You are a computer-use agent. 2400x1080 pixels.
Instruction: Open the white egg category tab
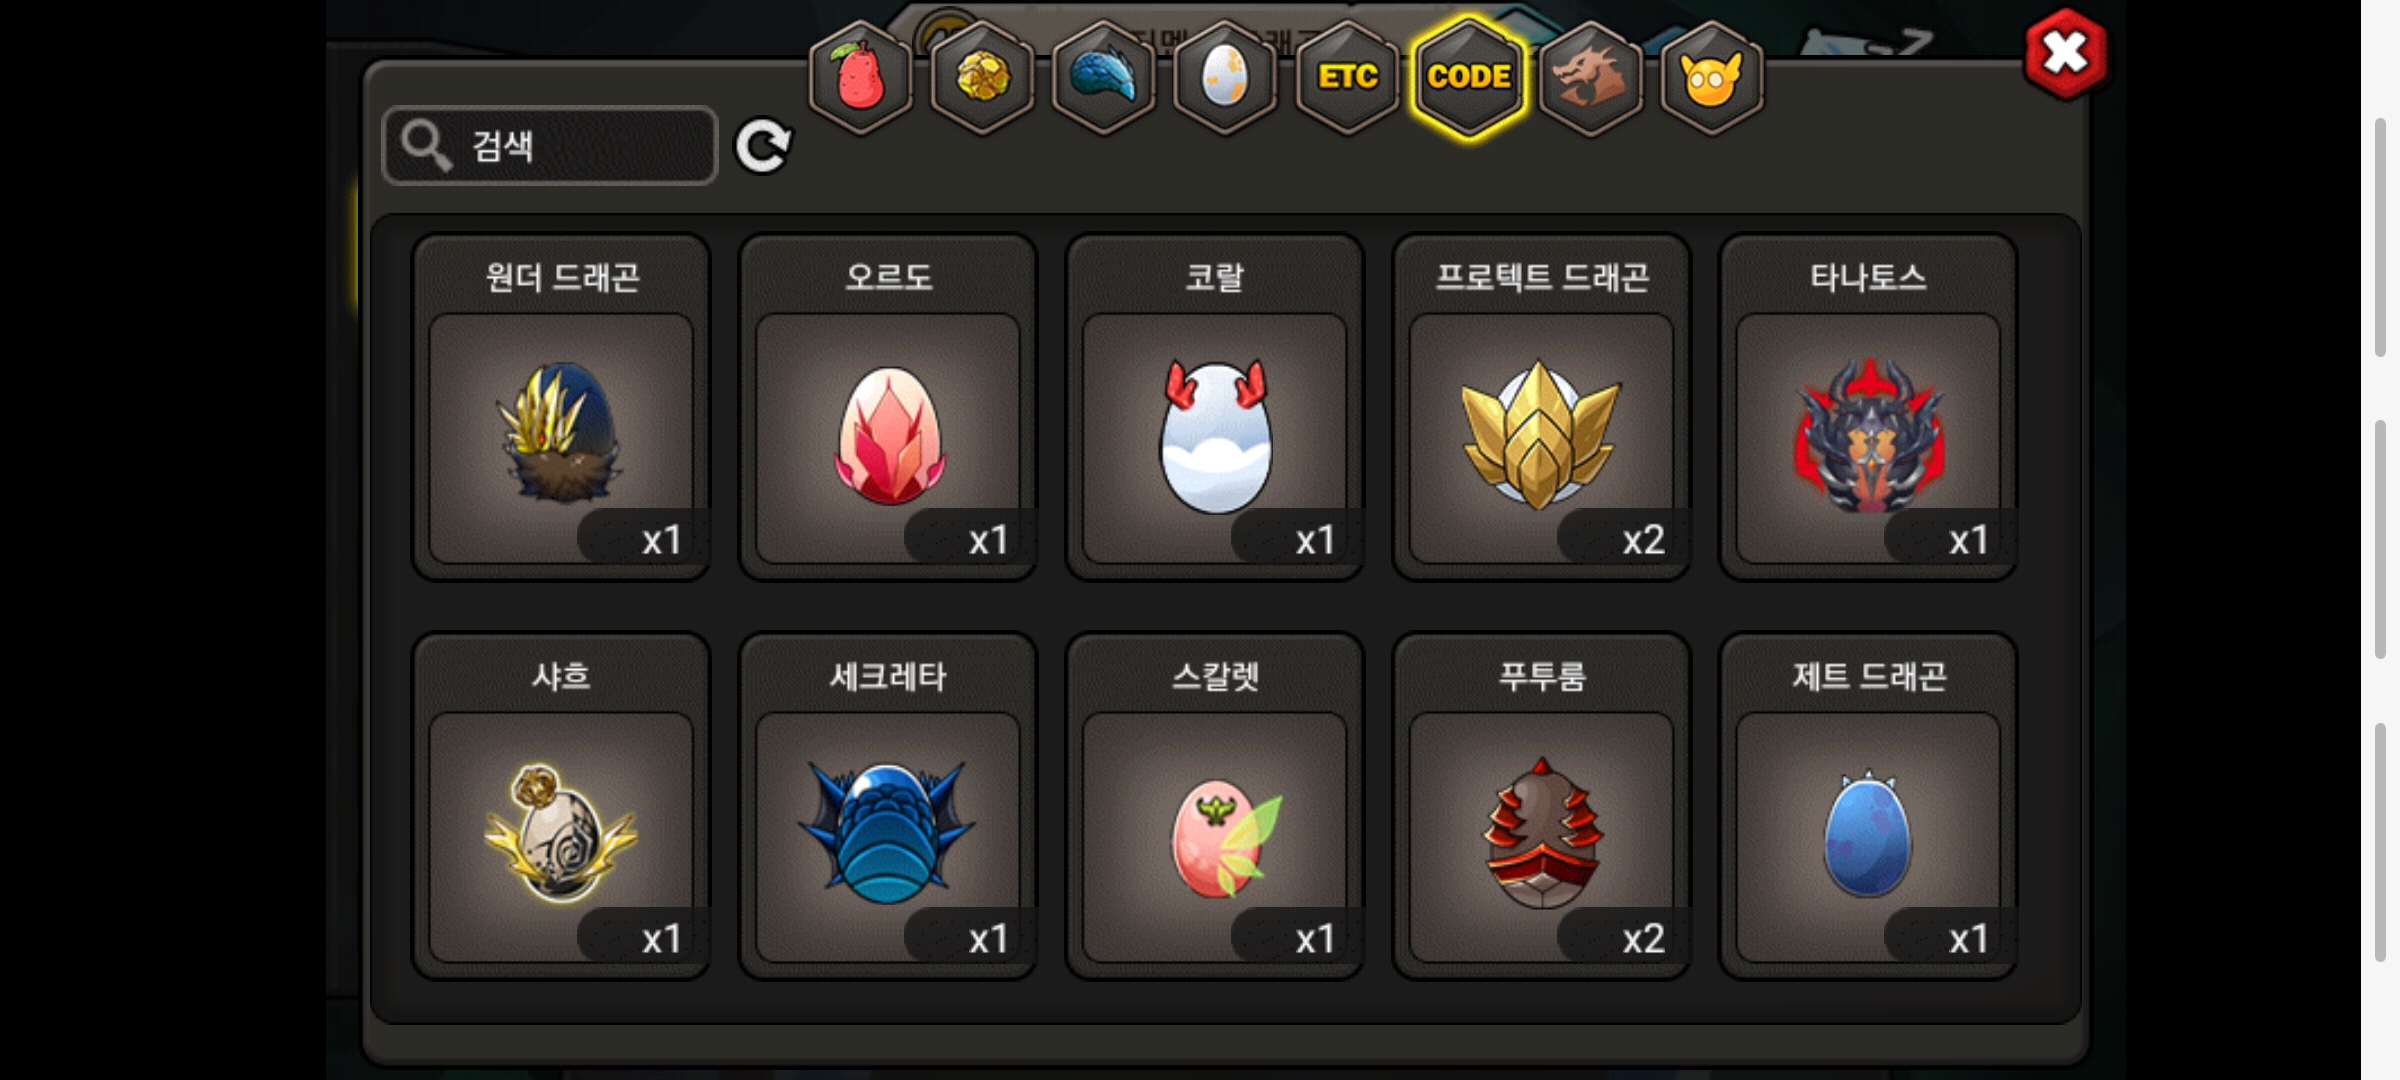pos(1225,78)
